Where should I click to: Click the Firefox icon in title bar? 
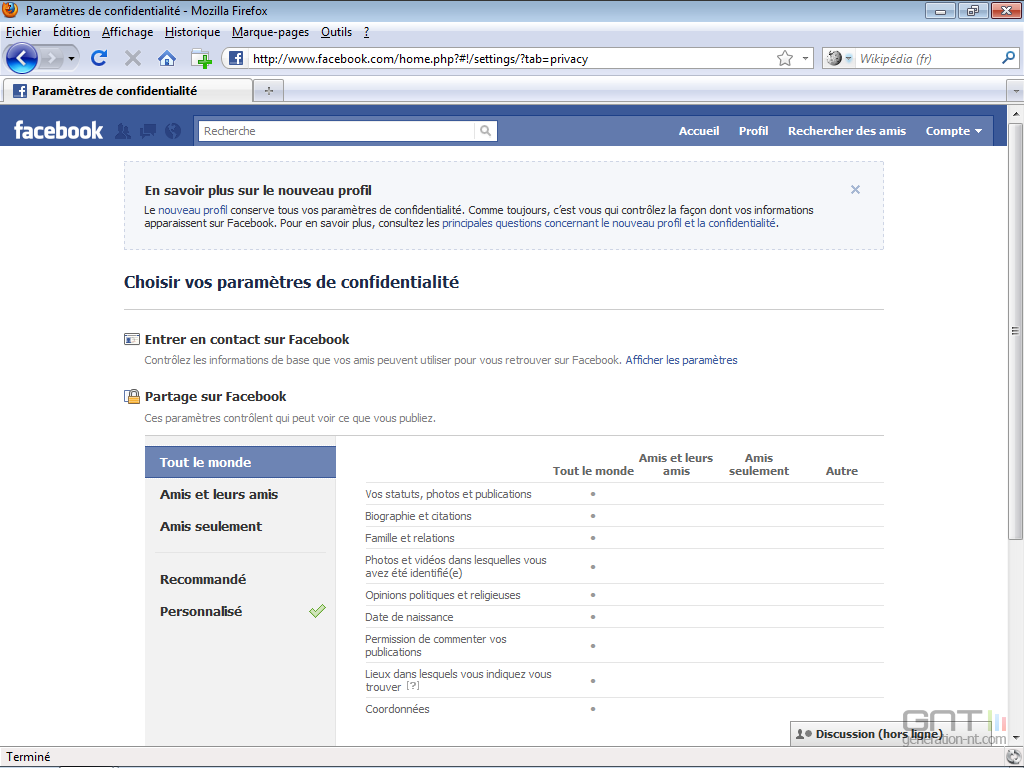click(x=10, y=10)
